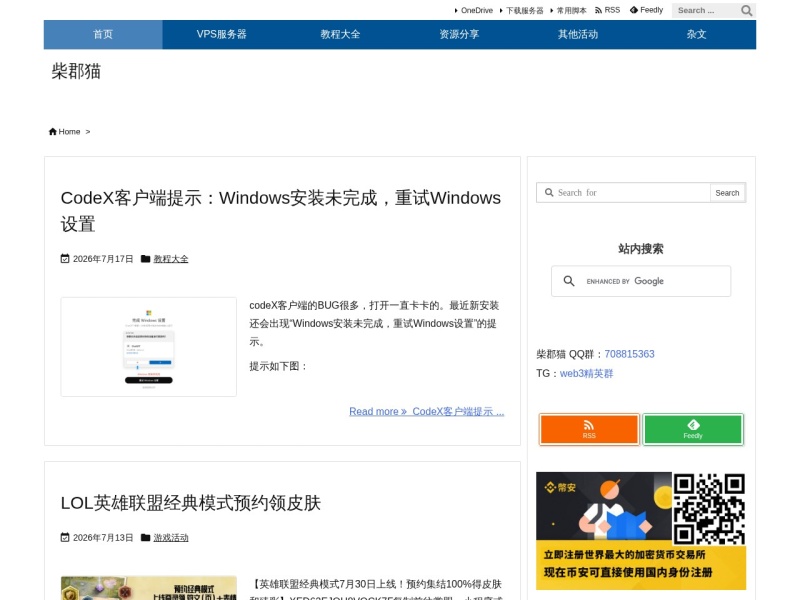The height and width of the screenshot is (600, 800).
Task: Click the Google custom search magnifier icon
Action: coord(569,281)
